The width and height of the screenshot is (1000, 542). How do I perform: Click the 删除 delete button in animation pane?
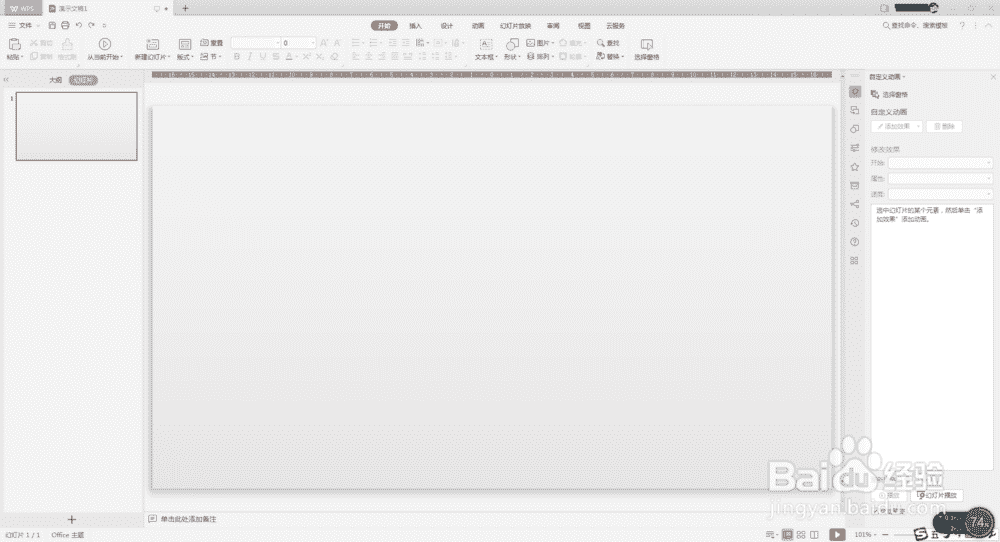click(945, 126)
